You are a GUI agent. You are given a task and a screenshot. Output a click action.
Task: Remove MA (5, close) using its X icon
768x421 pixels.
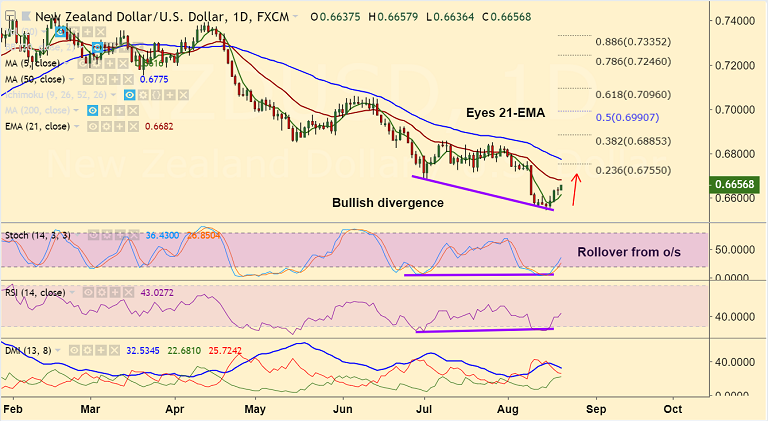click(x=123, y=64)
